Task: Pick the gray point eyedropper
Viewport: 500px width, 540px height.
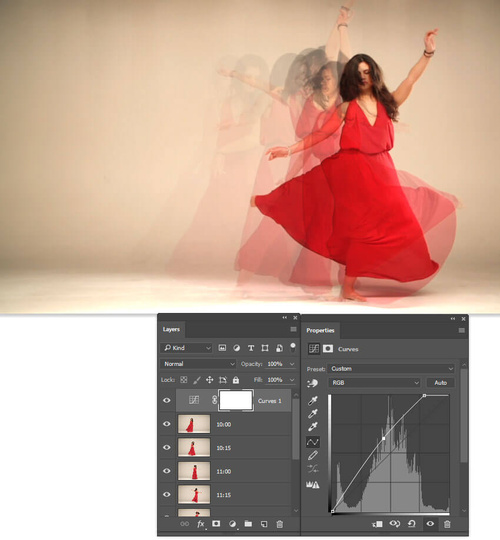Action: tap(312, 414)
